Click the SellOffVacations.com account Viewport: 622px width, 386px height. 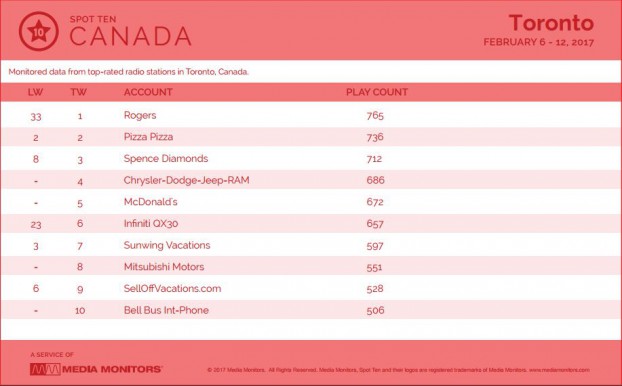coord(173,288)
